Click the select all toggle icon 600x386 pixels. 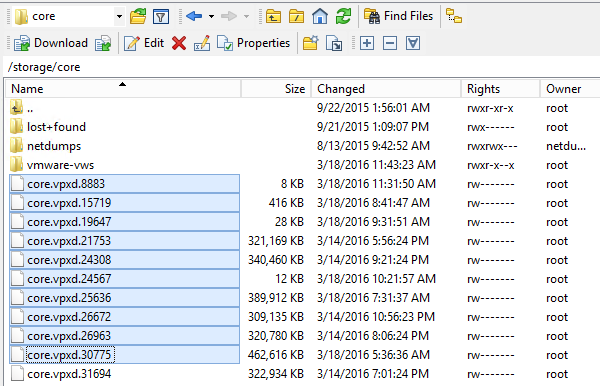pos(413,43)
